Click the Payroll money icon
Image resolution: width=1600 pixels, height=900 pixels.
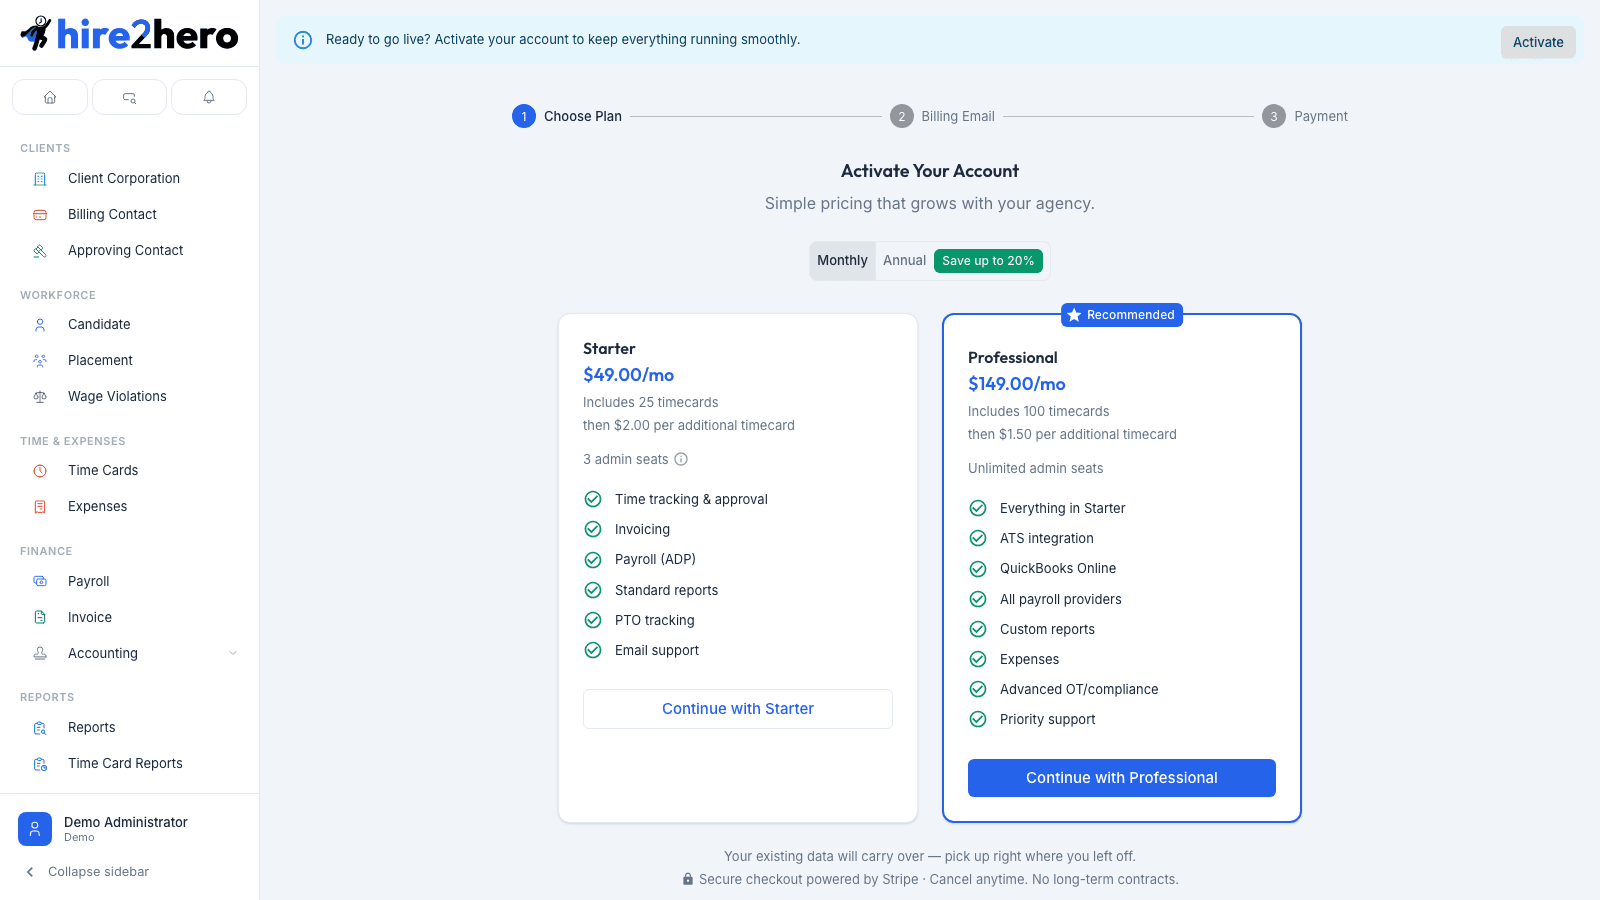click(x=40, y=581)
